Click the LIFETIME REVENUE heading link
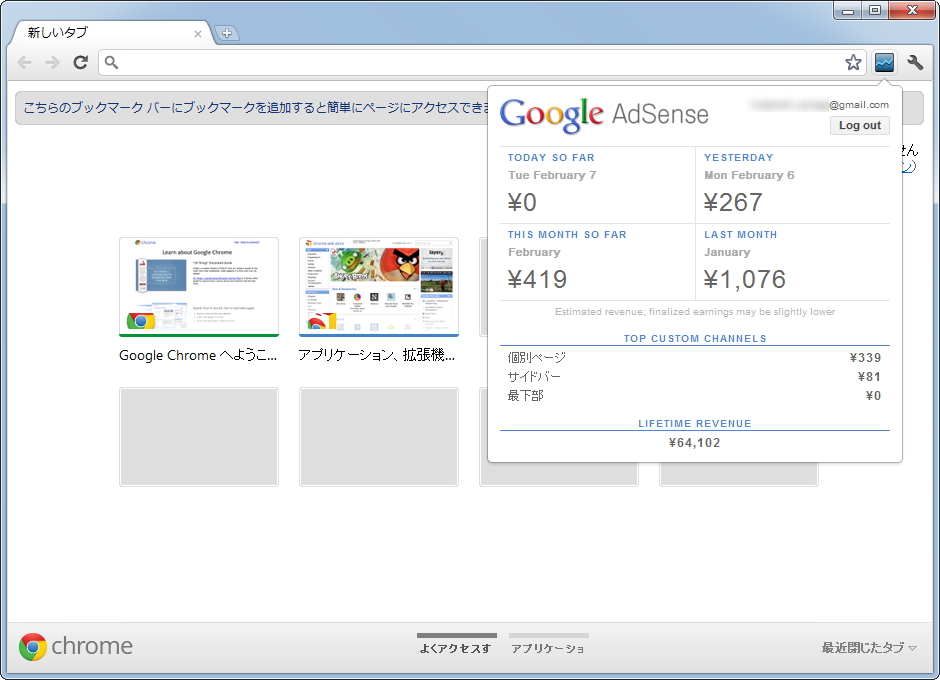Screen dimensions: 940x680 [x=694, y=423]
